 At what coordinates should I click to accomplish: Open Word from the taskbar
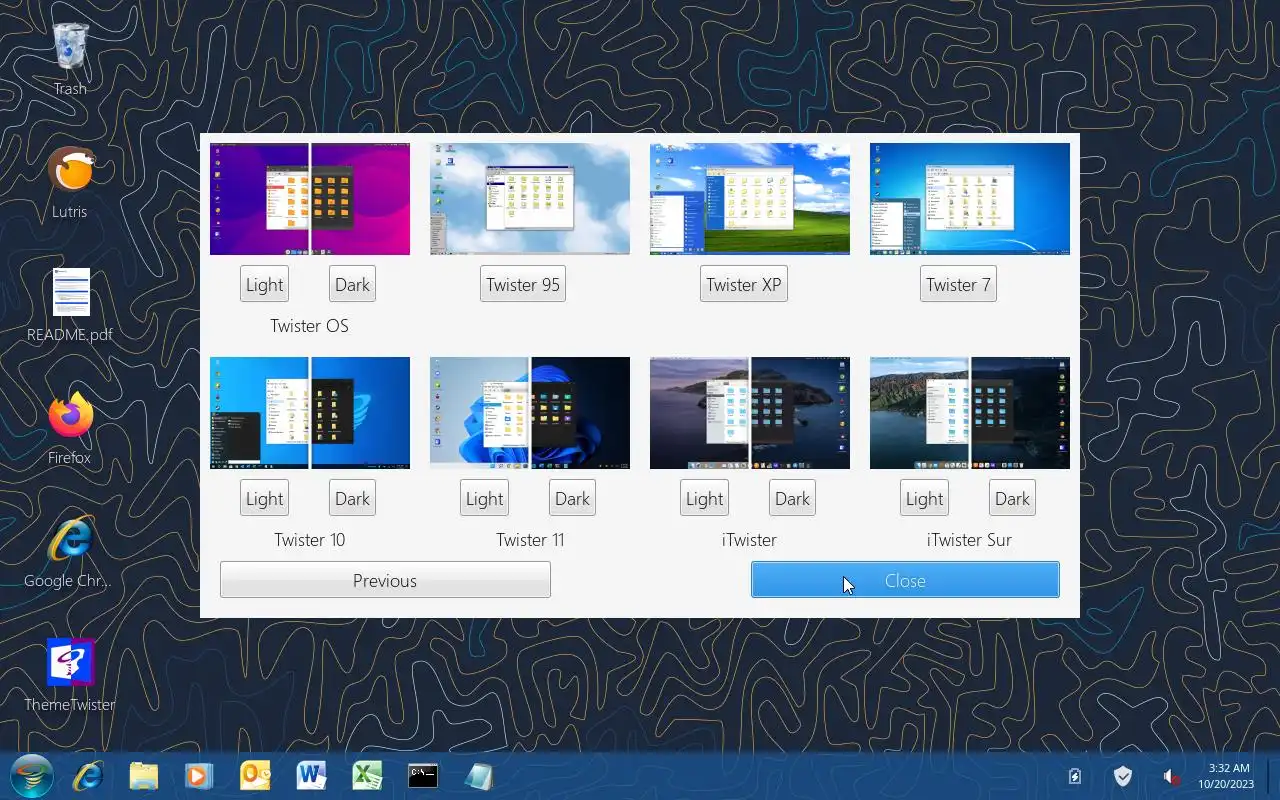coord(312,776)
